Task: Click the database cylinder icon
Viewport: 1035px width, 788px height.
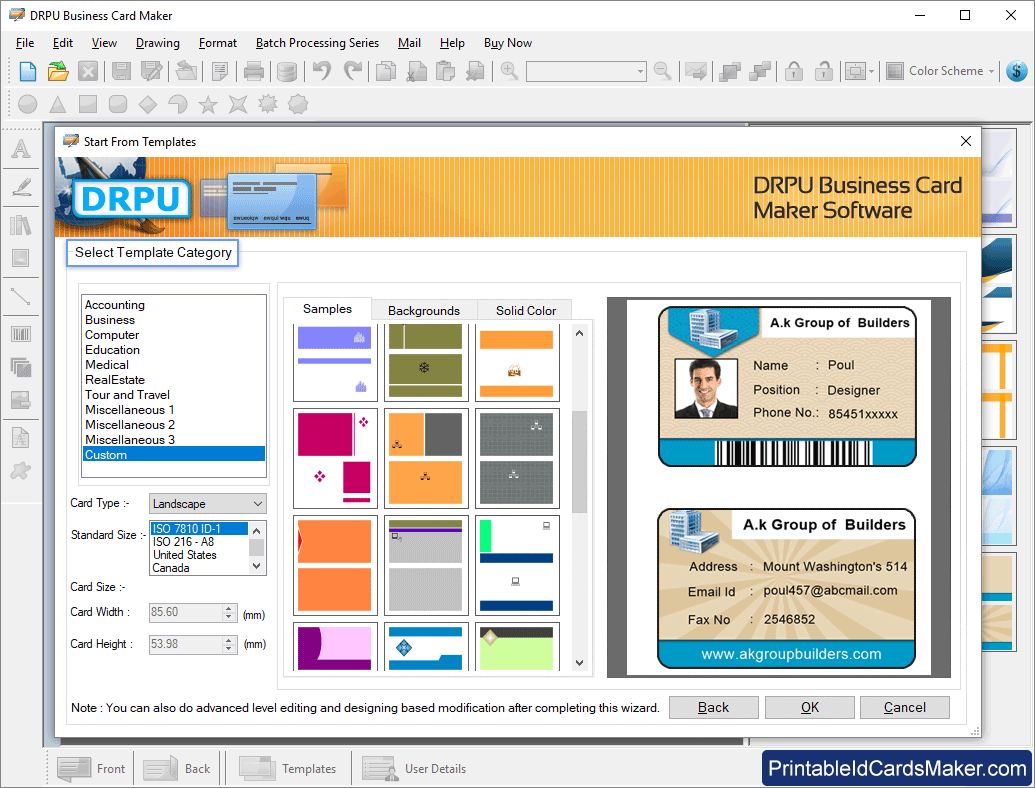Action: pos(286,71)
